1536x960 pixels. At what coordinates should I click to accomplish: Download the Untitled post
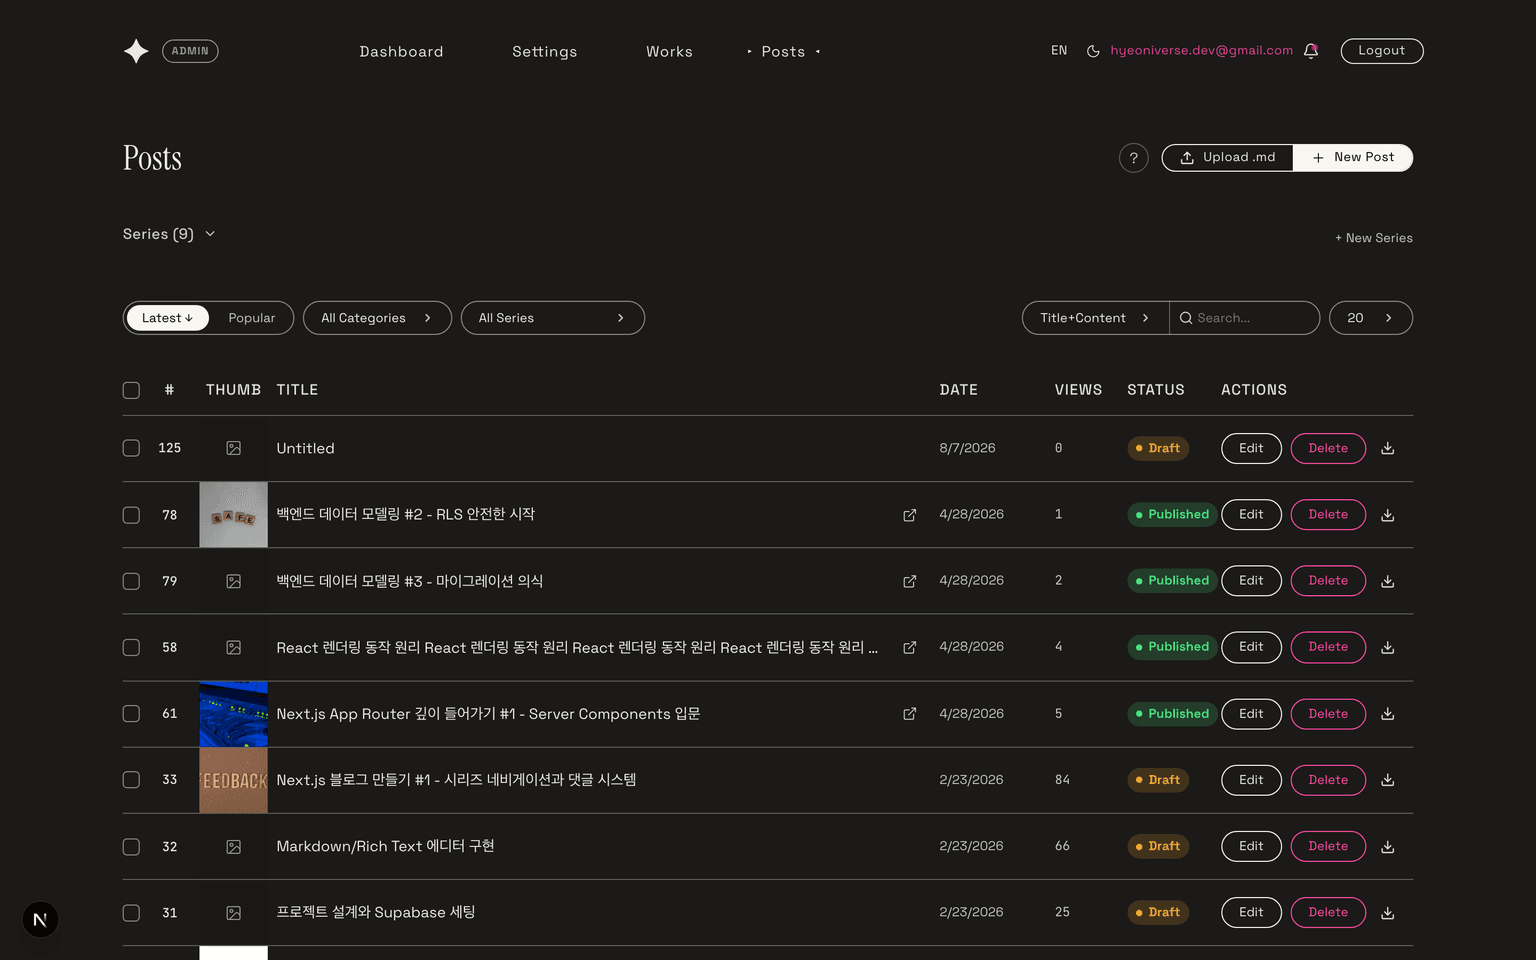click(1388, 449)
